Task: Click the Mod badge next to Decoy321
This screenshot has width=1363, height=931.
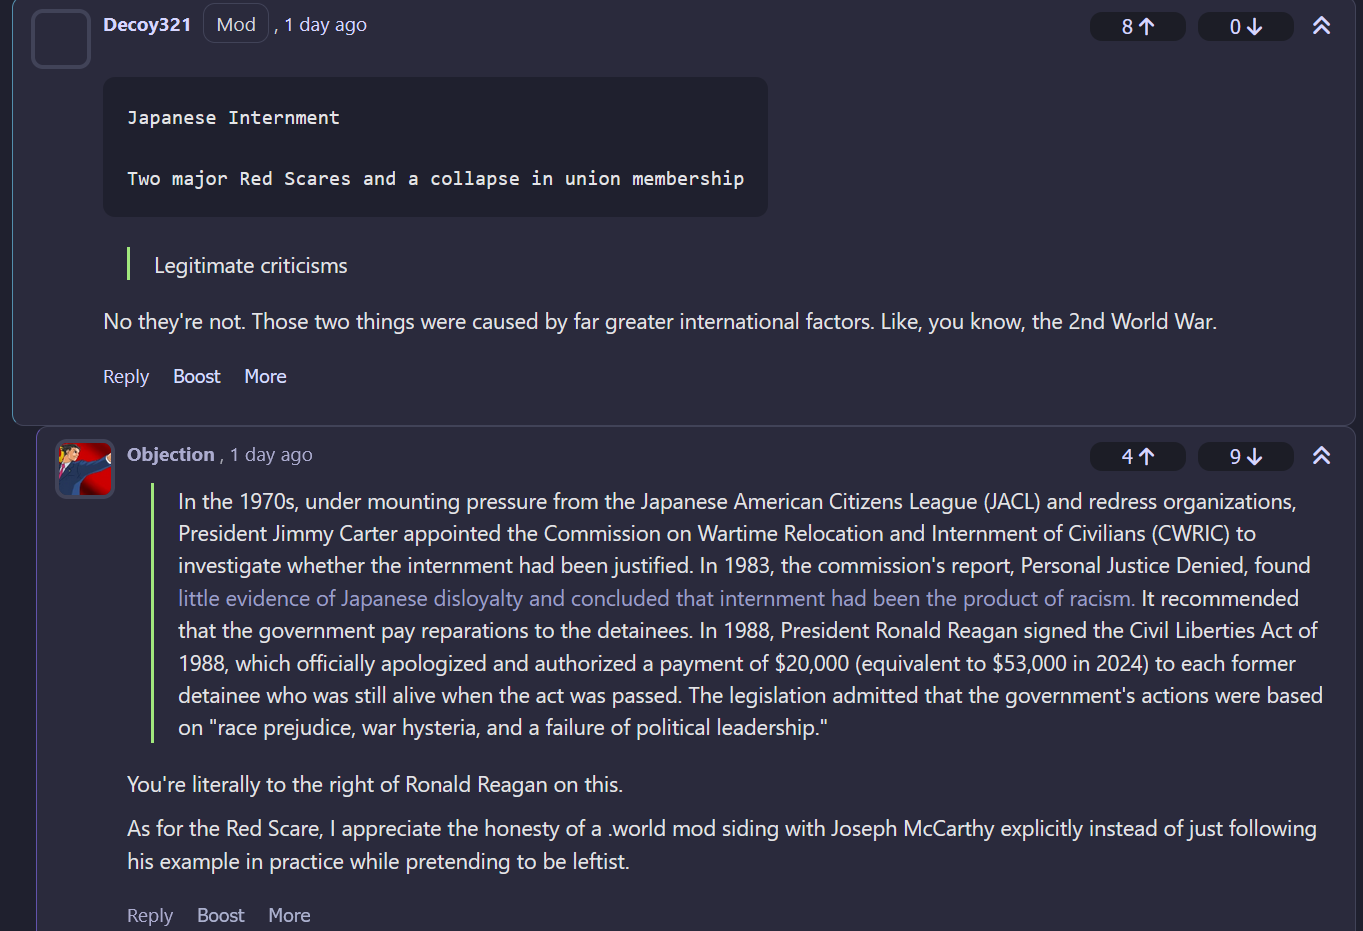Action: click(x=236, y=25)
